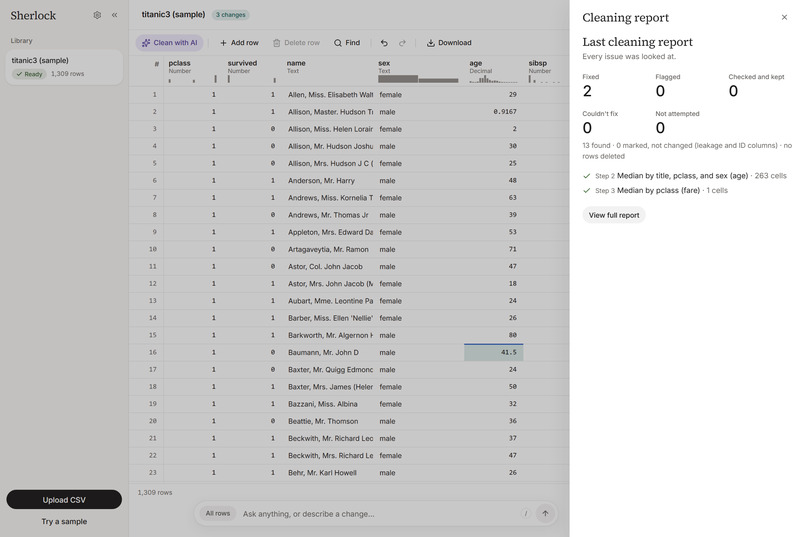Select the name column header
806x537 pixels.
tap(328, 71)
